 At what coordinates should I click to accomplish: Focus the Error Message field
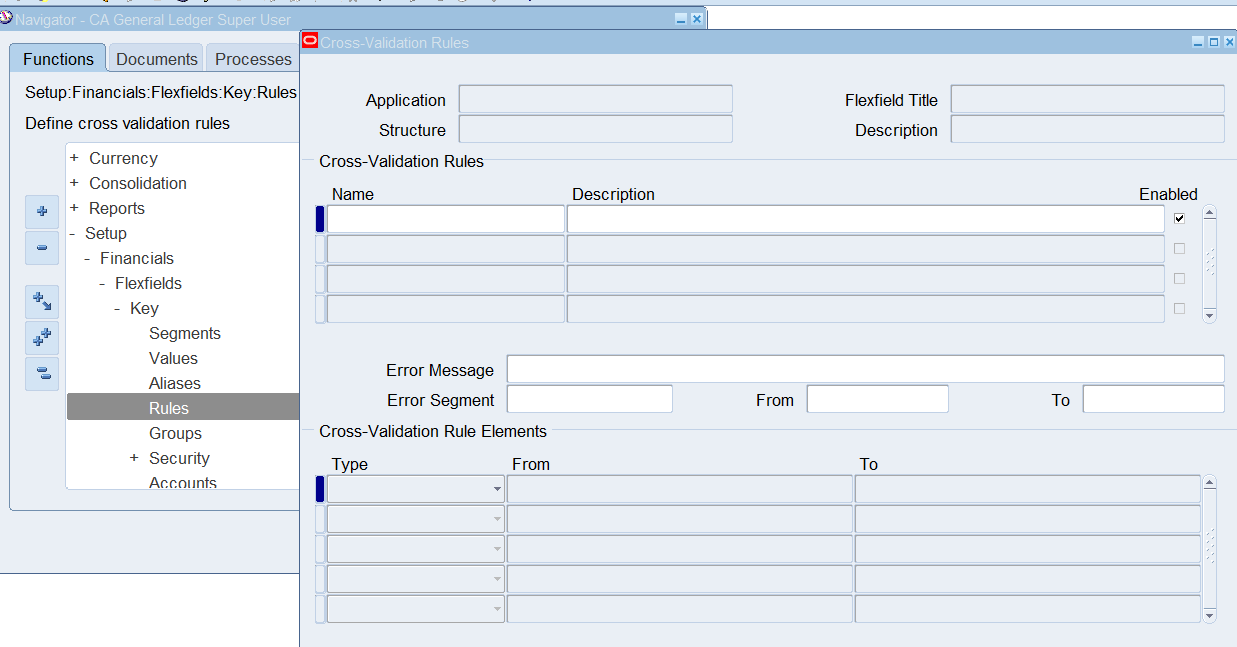pos(866,369)
